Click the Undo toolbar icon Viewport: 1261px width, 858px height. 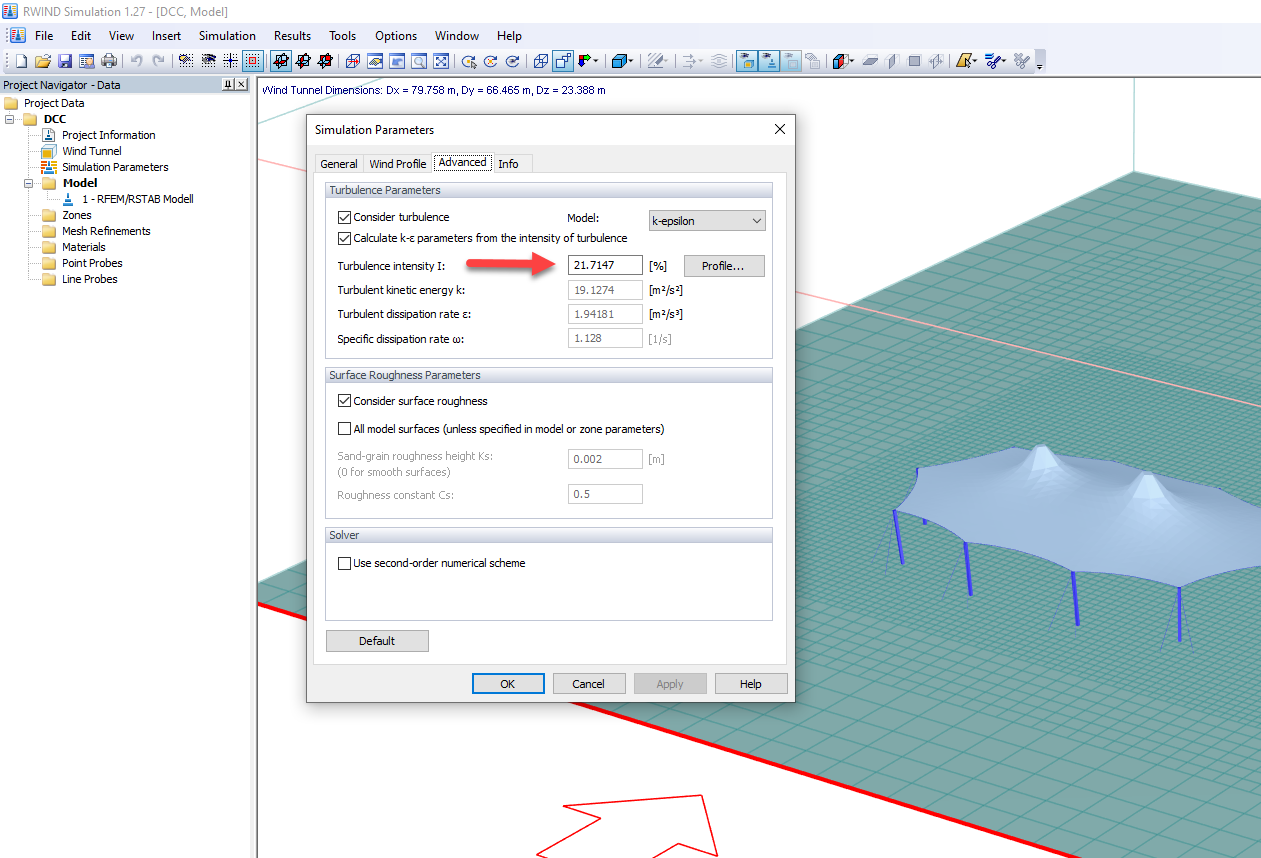point(136,61)
